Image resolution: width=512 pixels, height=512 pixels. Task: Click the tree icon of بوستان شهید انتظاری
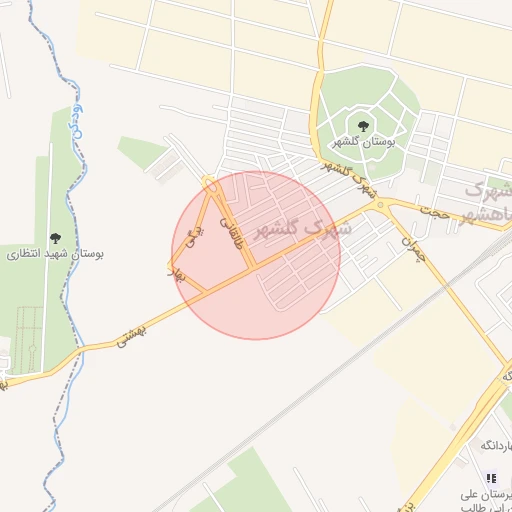pyautogui.click(x=55, y=238)
